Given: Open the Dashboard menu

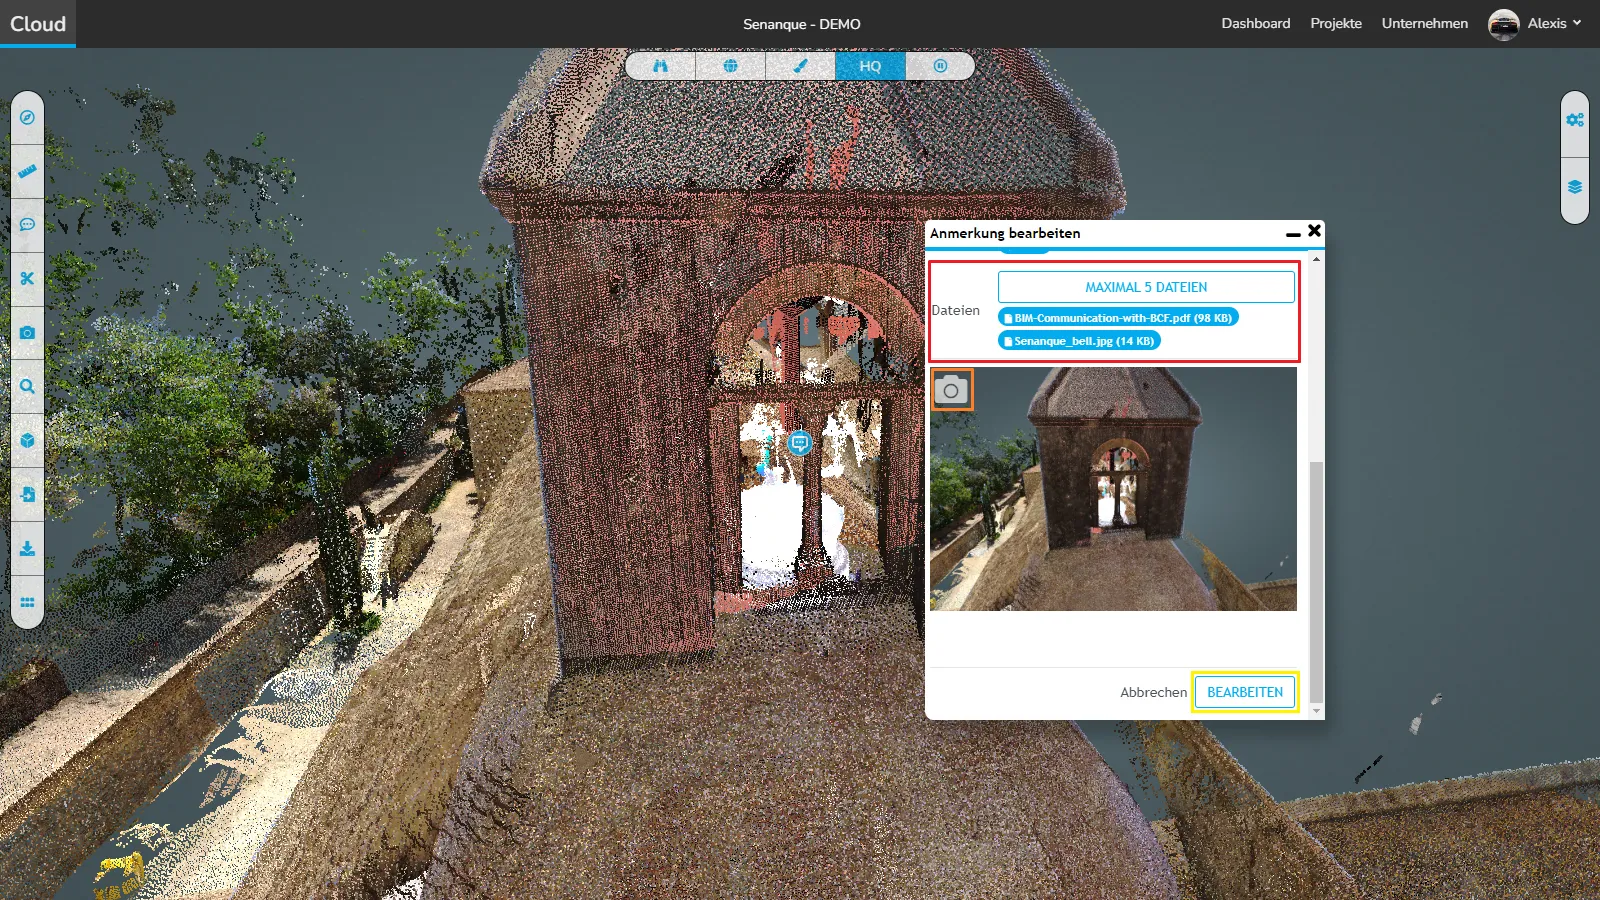Looking at the screenshot, I should (x=1255, y=23).
